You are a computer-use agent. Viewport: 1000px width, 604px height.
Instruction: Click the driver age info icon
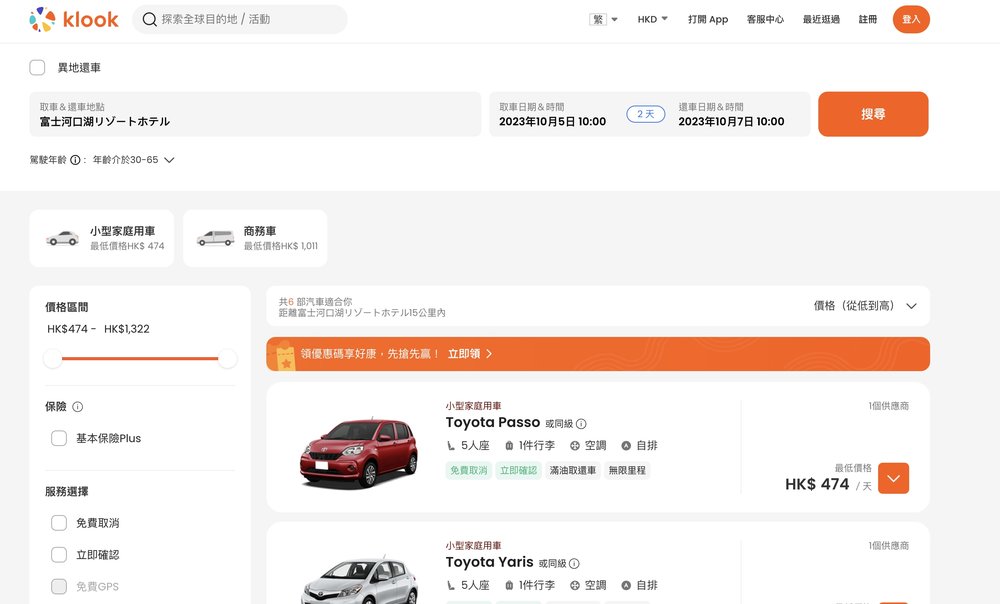75,160
